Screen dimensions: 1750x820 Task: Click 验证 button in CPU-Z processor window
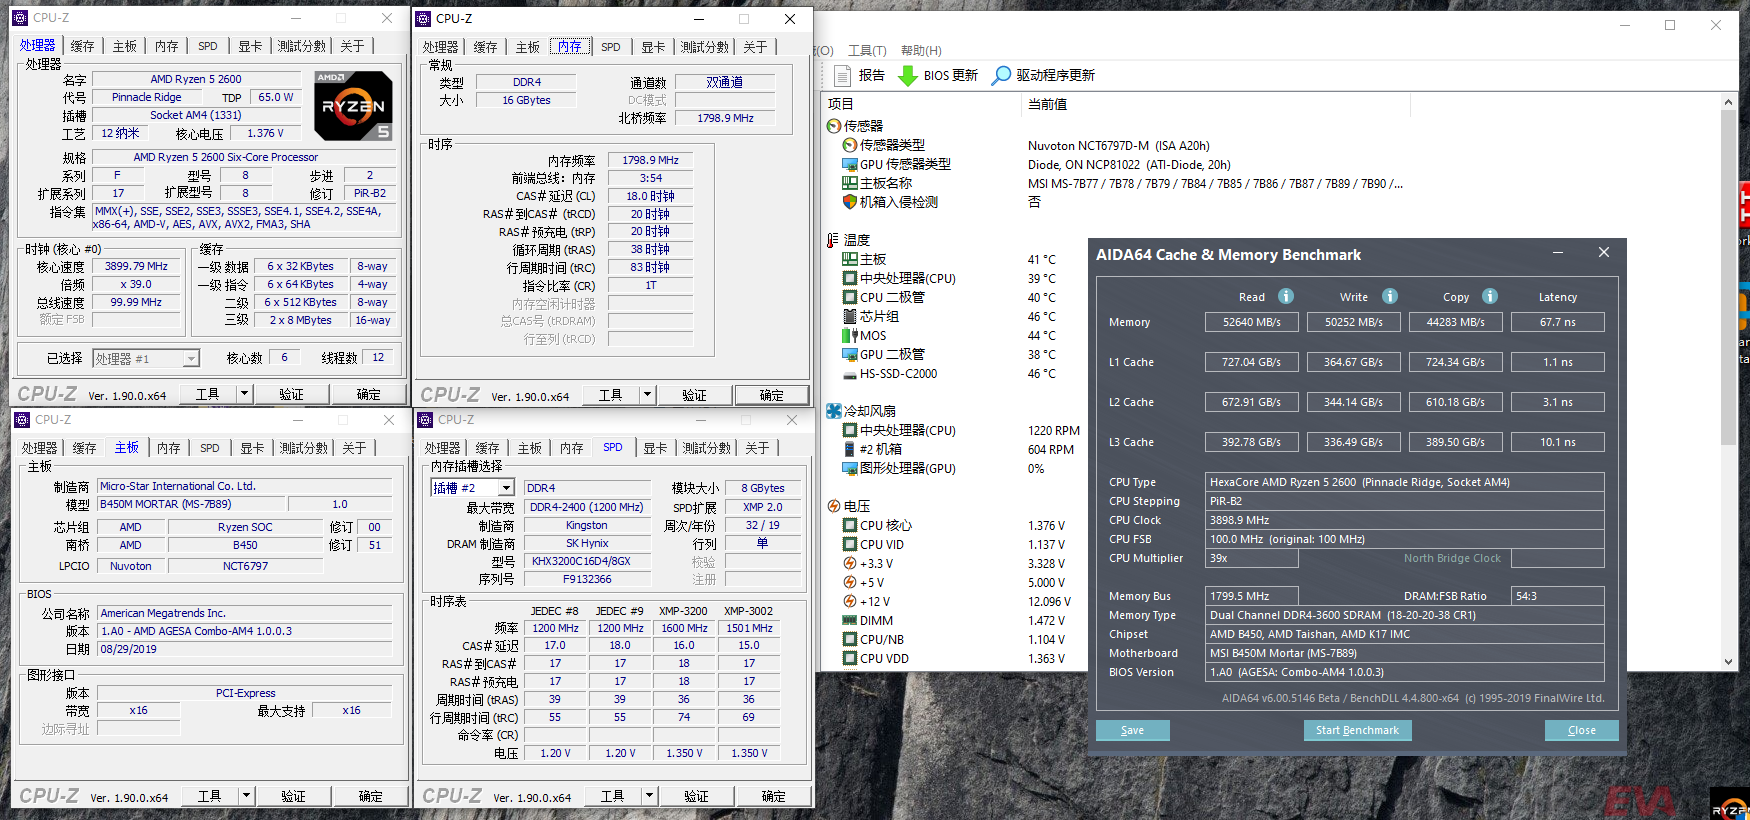click(291, 394)
